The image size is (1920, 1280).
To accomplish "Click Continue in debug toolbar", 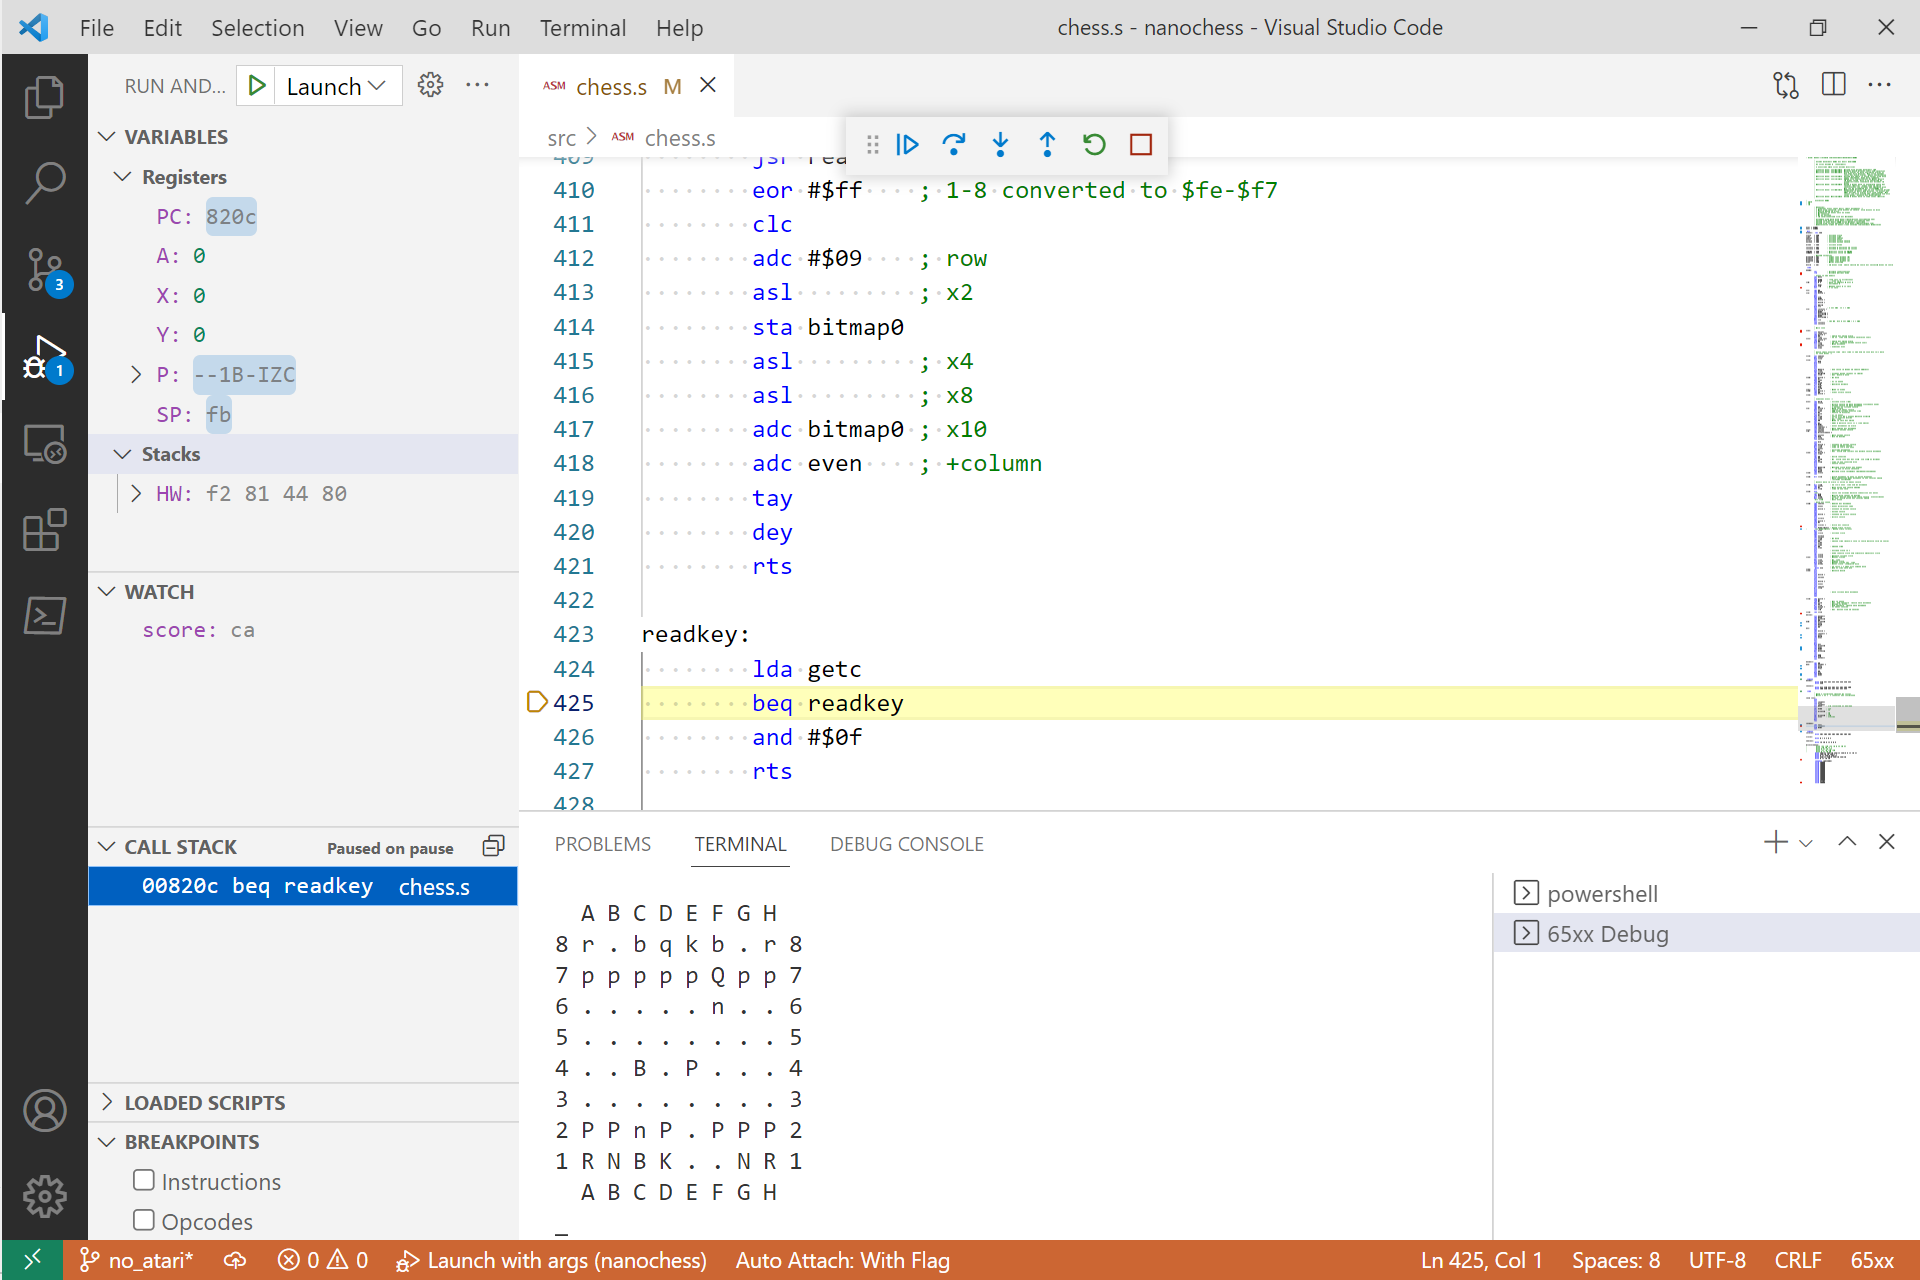I will coord(907,145).
